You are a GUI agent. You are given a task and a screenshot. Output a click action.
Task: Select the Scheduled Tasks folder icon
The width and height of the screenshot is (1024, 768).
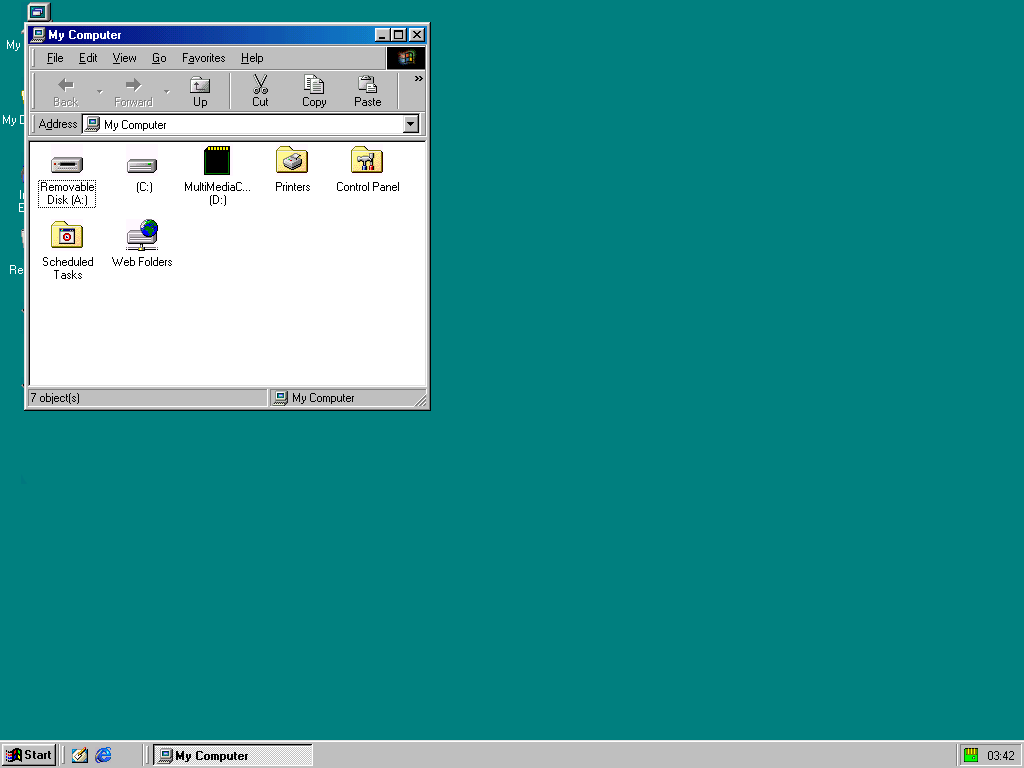67,235
